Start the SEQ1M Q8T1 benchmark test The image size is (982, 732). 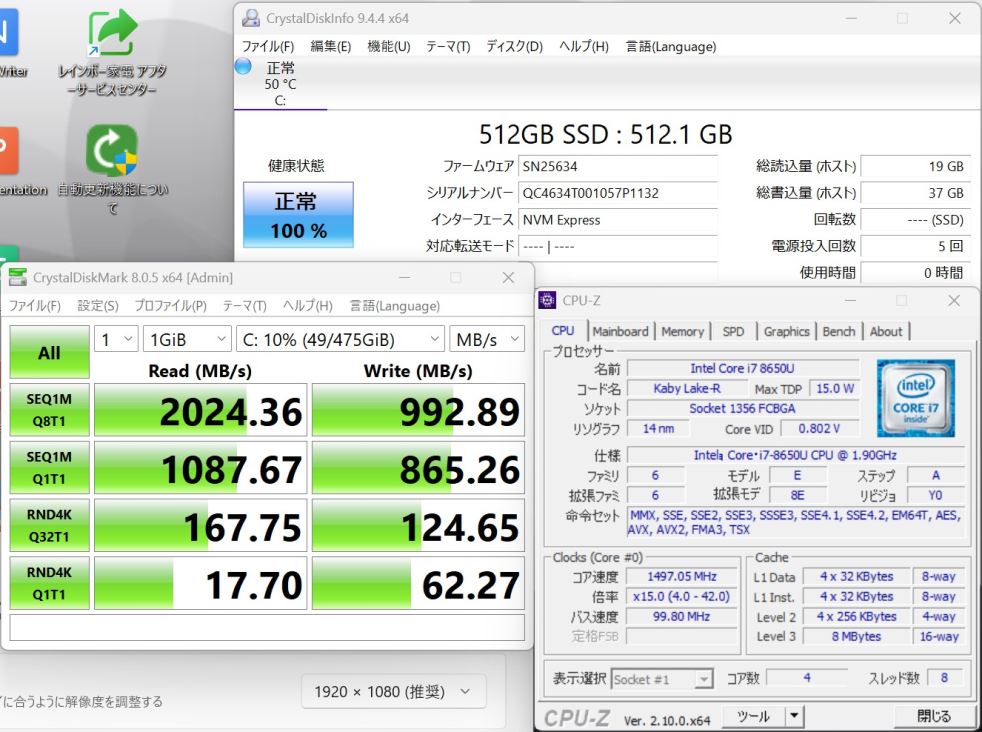point(48,410)
